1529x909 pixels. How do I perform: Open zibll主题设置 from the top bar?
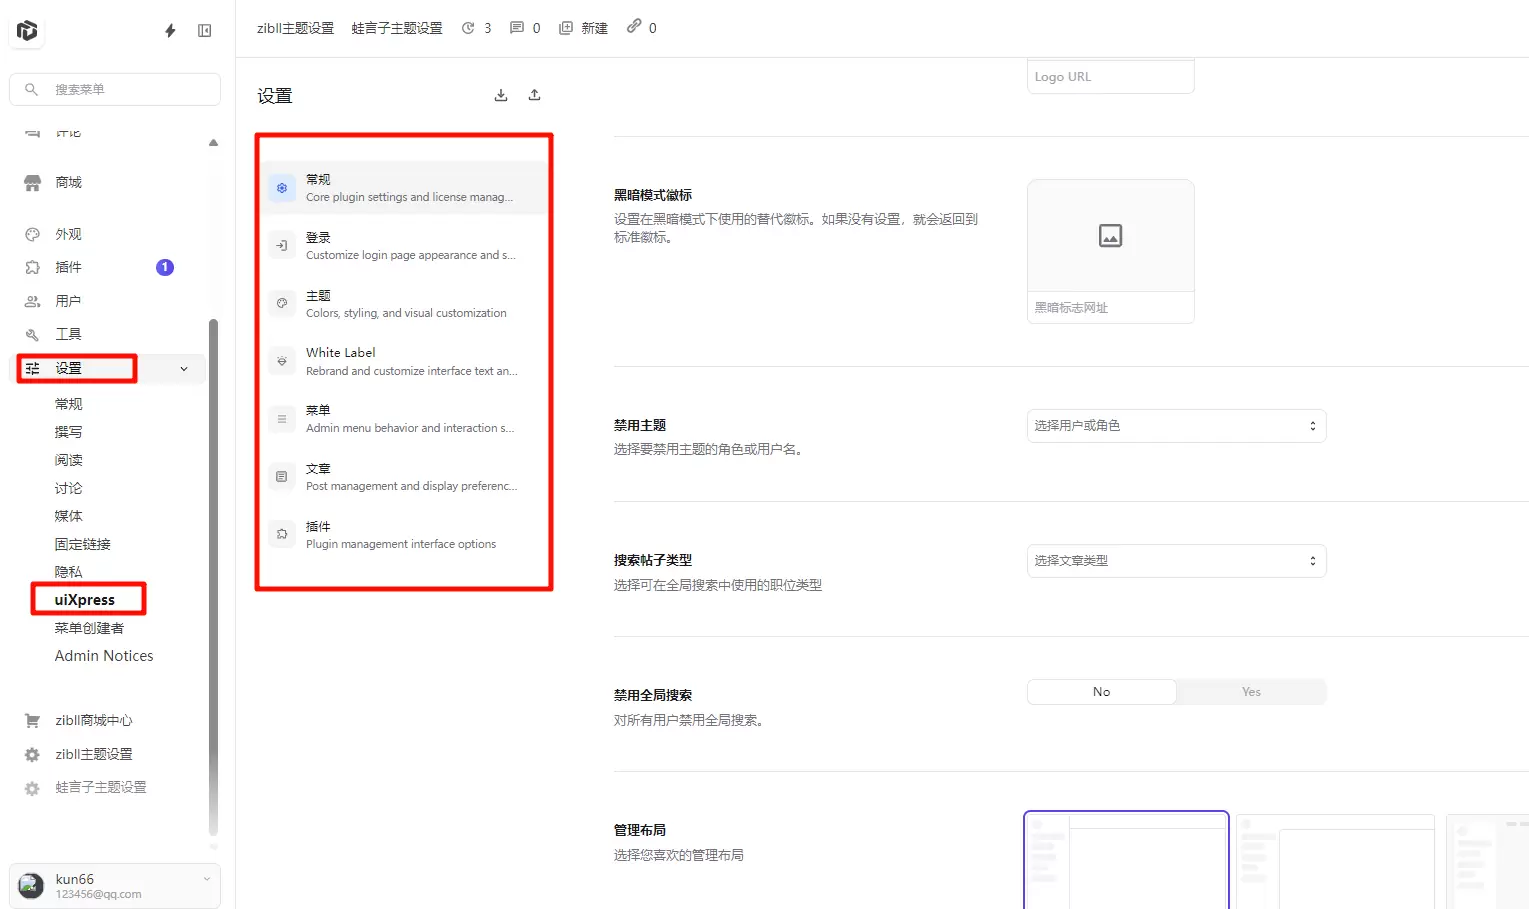(295, 28)
